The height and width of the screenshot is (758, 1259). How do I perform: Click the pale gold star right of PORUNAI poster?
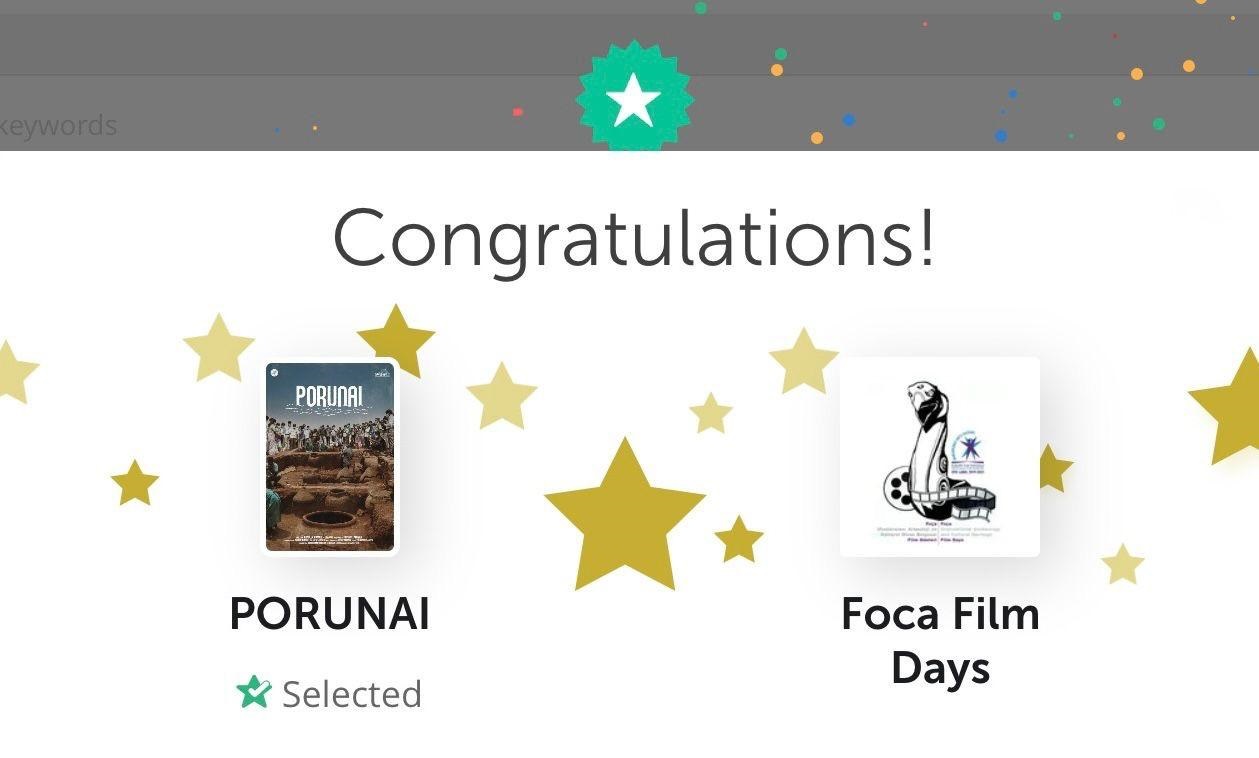[x=501, y=397]
